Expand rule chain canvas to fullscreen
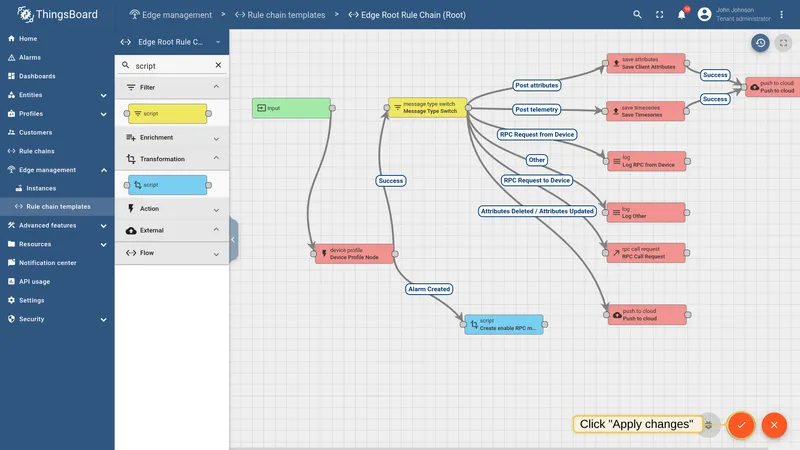The height and width of the screenshot is (450, 800). (x=783, y=43)
